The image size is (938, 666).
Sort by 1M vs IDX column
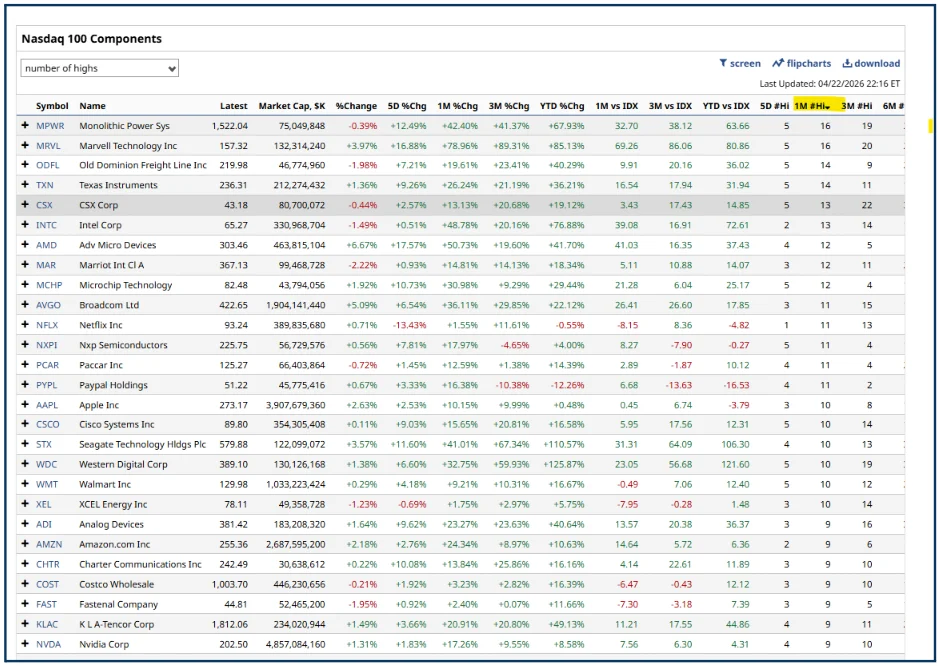click(617, 106)
